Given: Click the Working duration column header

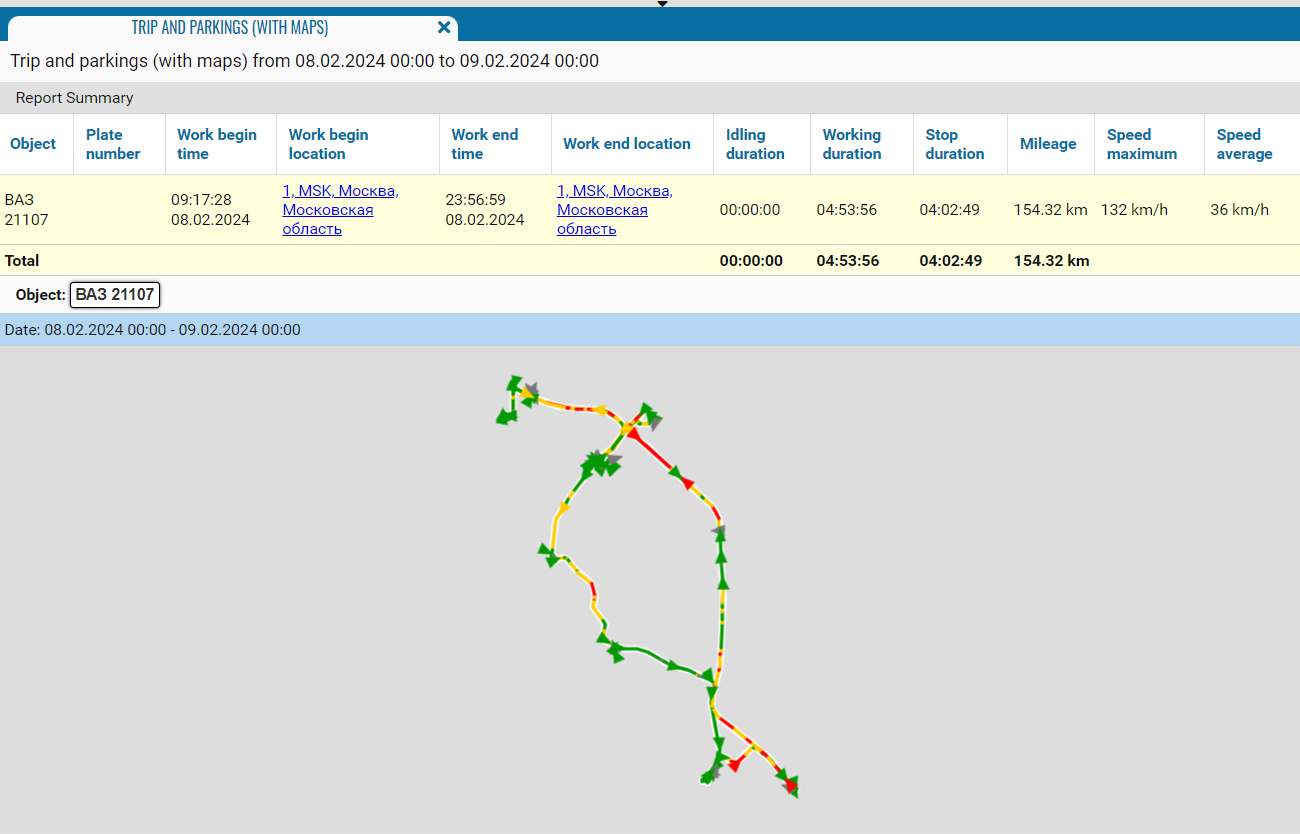Looking at the screenshot, I should pos(852,144).
